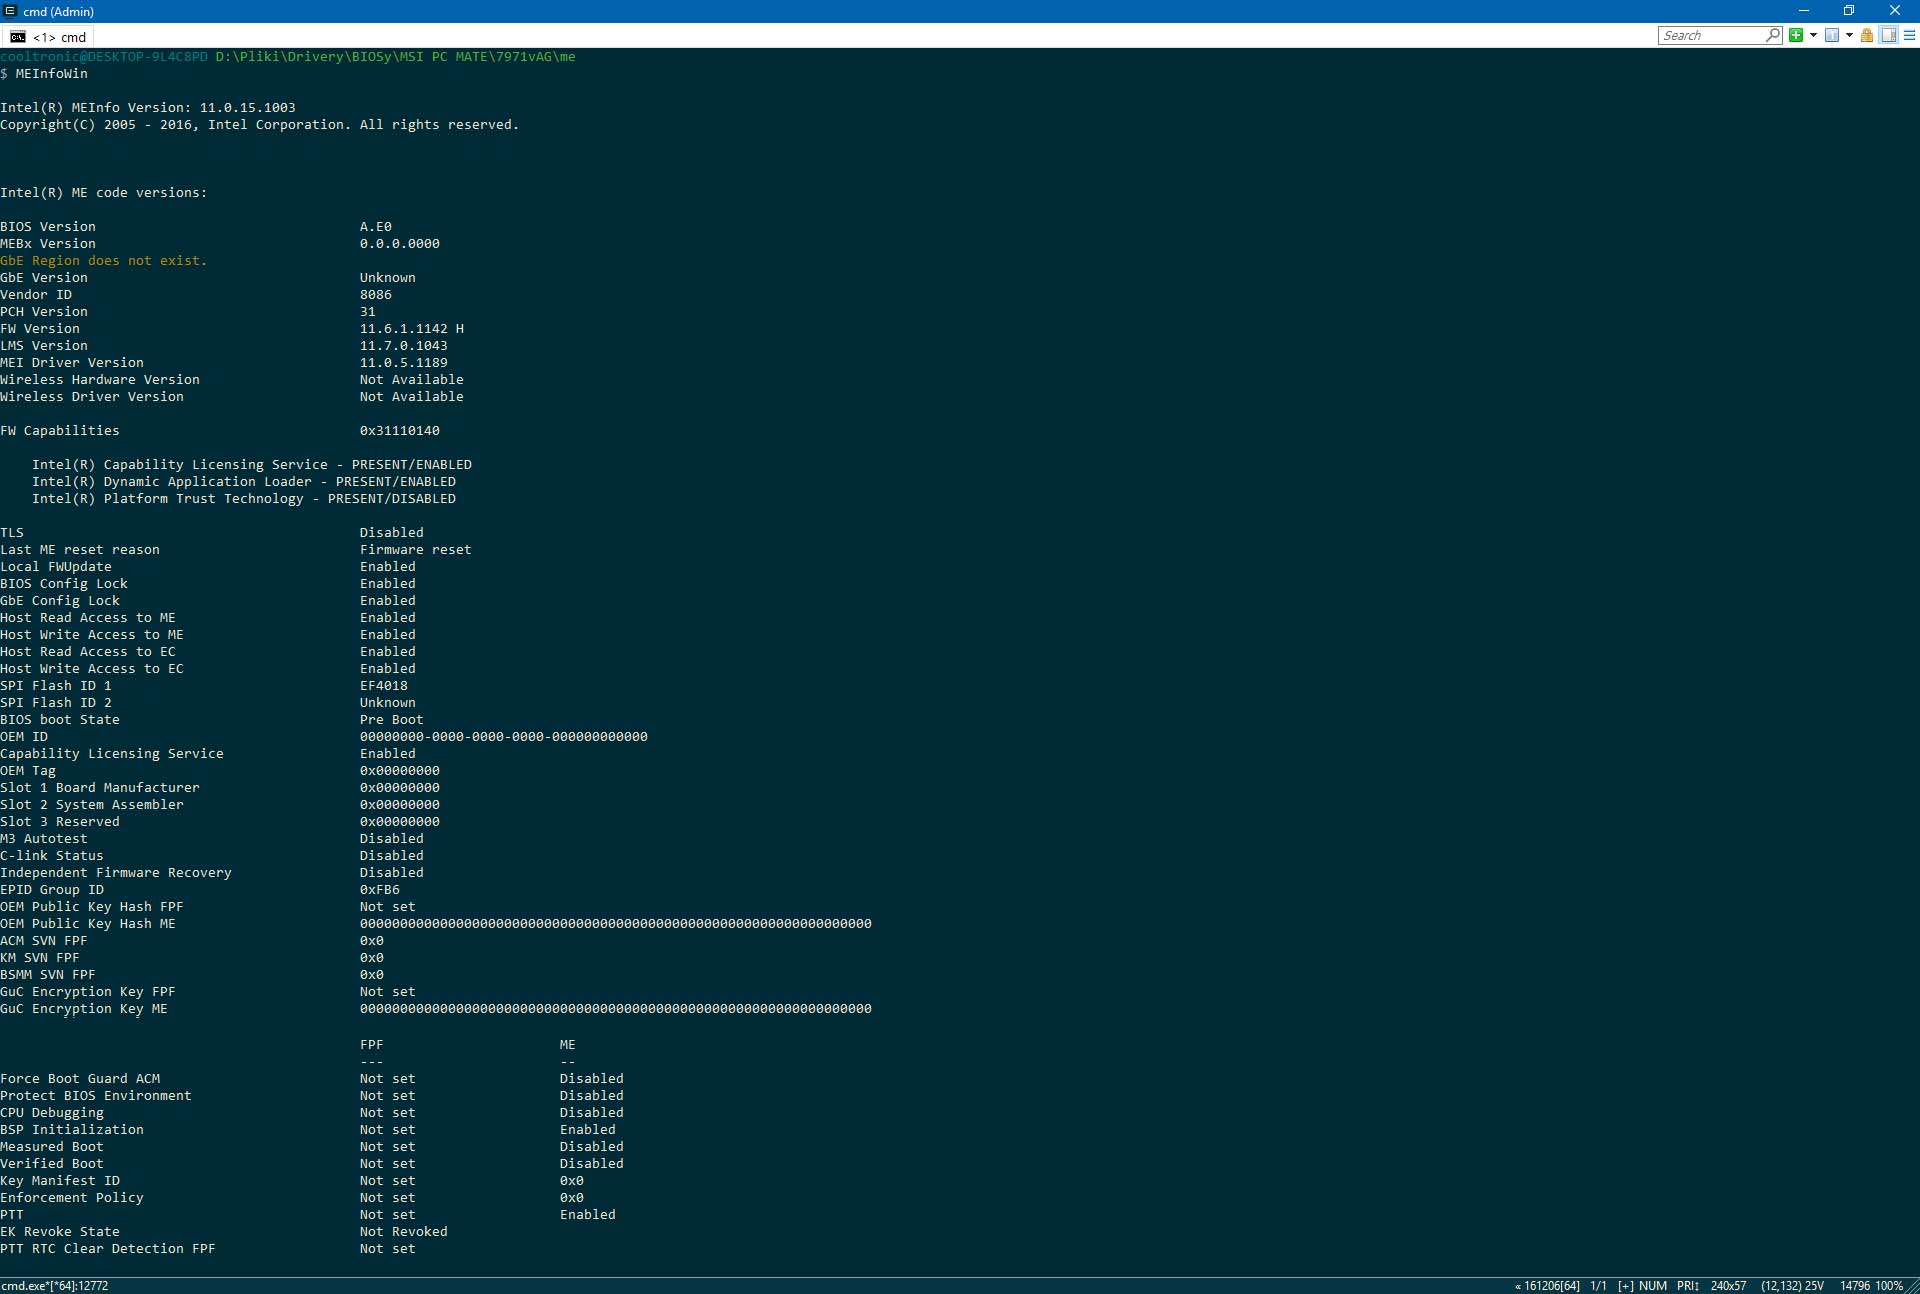Screen dimensions: 1920x1294
Task: Click the resize grip at status bar corner
Action: click(1912, 1287)
